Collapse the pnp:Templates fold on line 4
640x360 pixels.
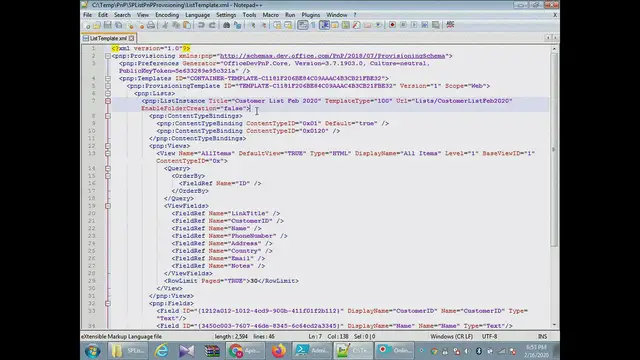(x=108, y=78)
